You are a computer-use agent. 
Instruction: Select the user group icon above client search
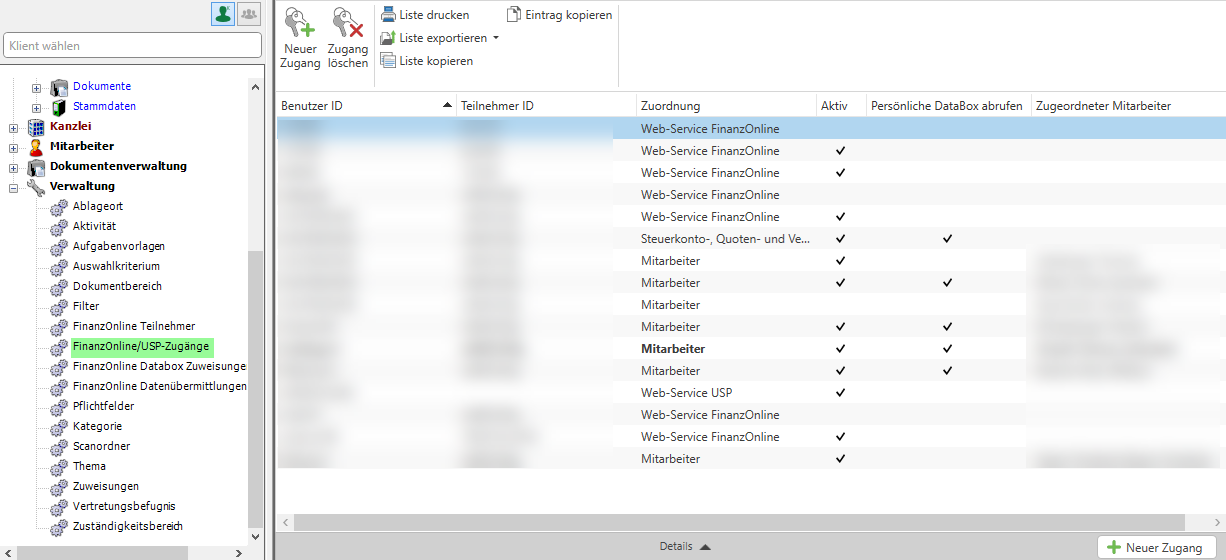point(248,14)
